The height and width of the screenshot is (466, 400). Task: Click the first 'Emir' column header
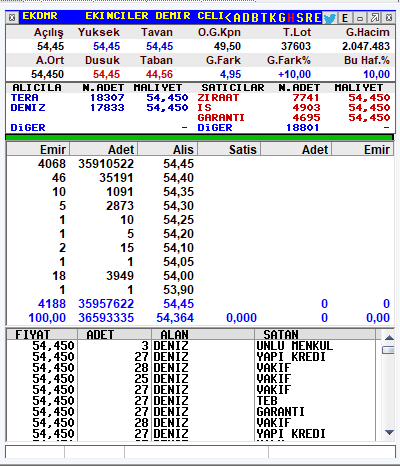[38, 149]
